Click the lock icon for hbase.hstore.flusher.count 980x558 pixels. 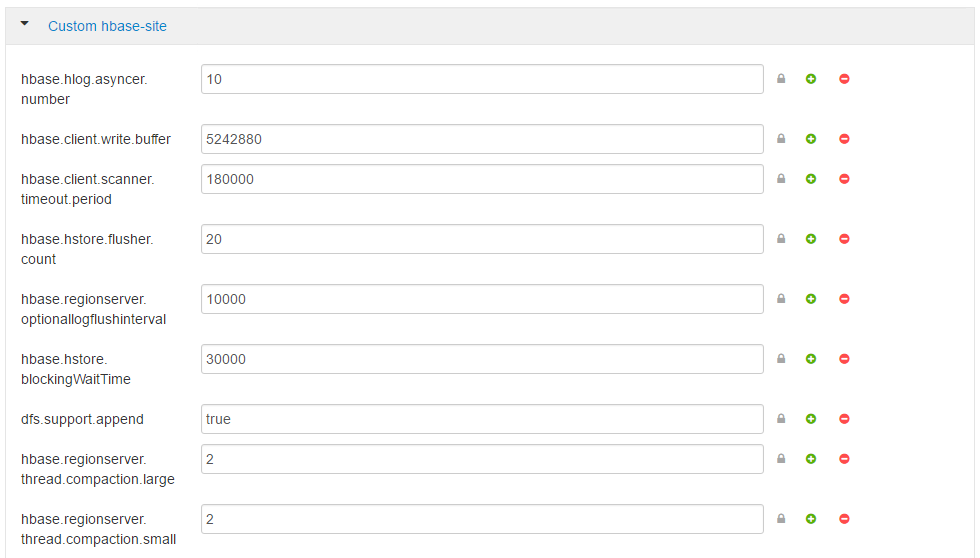pos(781,239)
